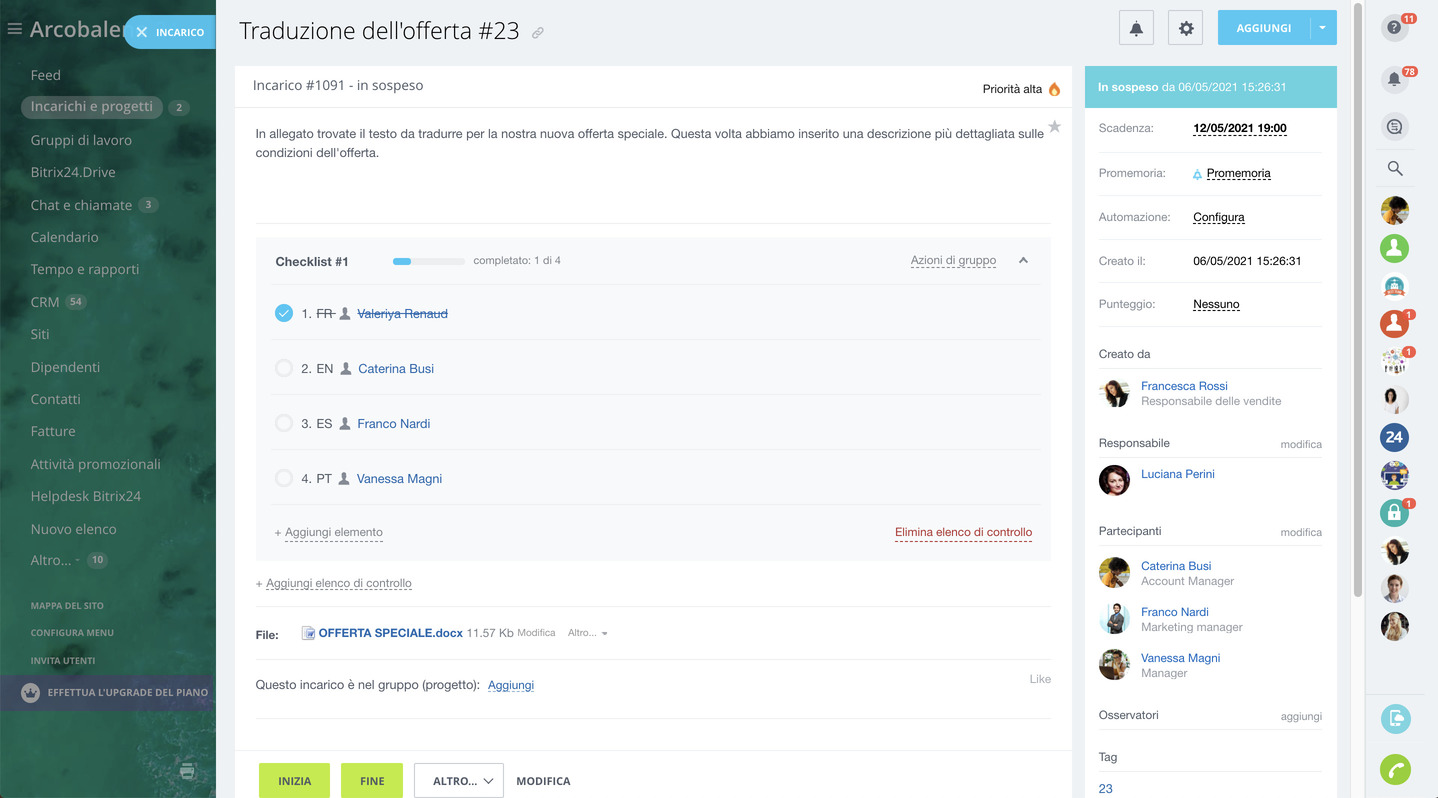This screenshot has height=798, width=1438.
Task: Click Aggiungi elenco di controllo
Action: [x=338, y=583]
